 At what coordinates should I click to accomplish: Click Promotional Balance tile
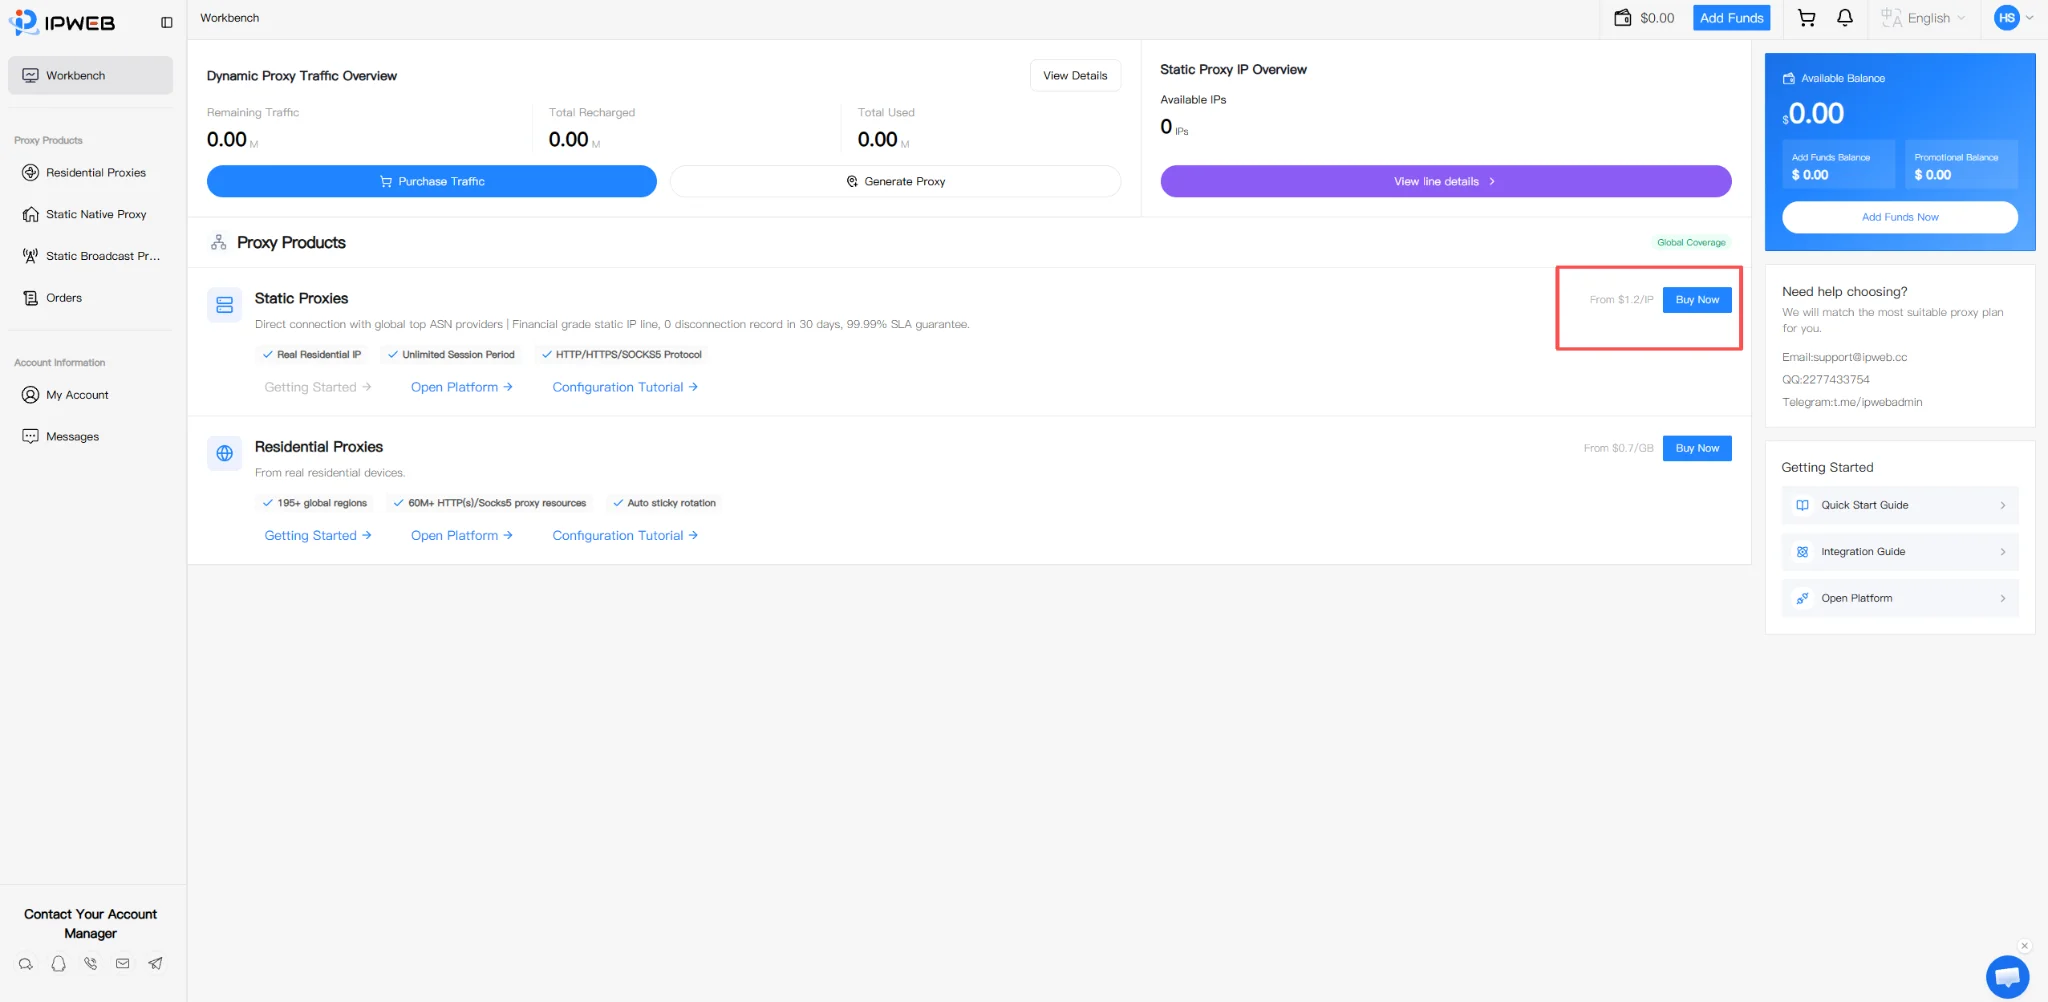1961,165
